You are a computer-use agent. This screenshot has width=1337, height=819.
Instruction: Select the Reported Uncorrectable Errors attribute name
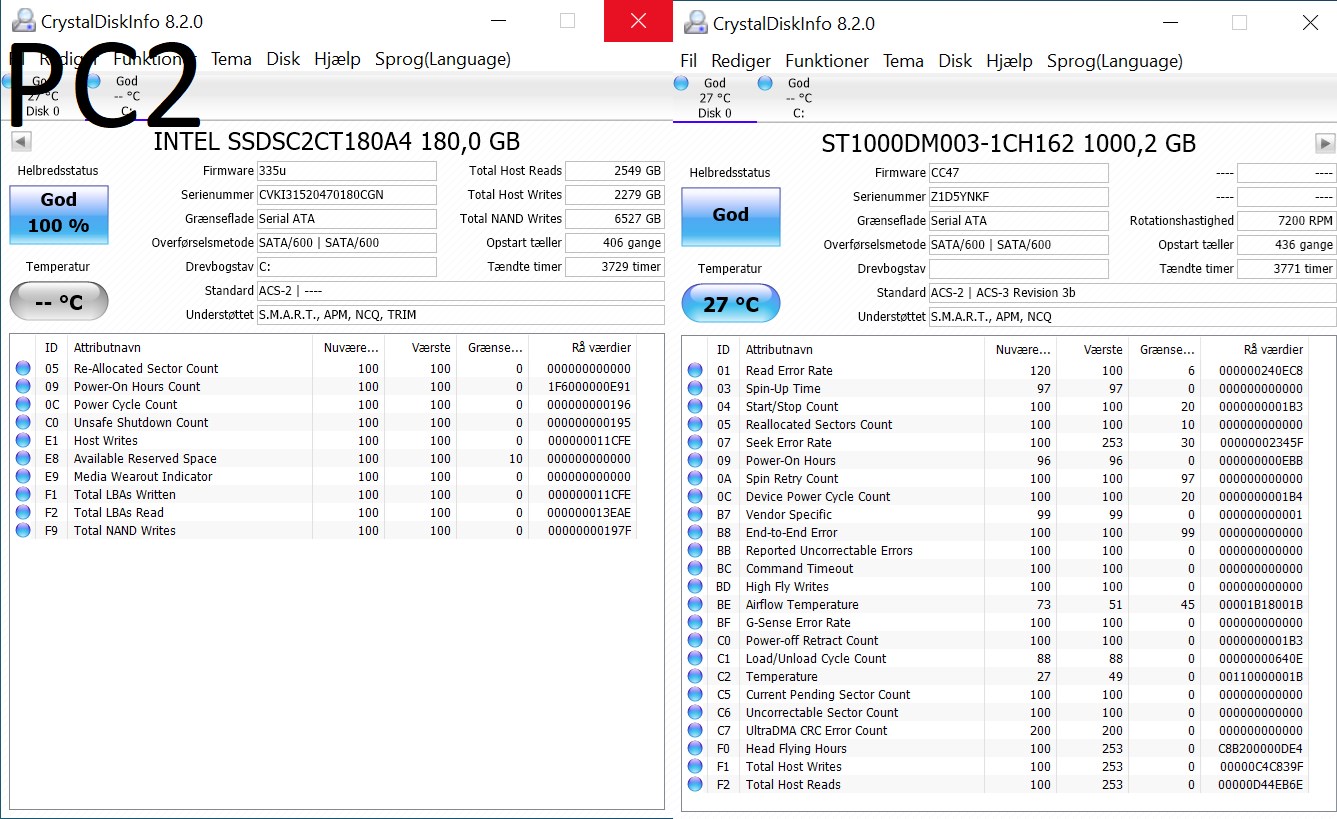829,551
